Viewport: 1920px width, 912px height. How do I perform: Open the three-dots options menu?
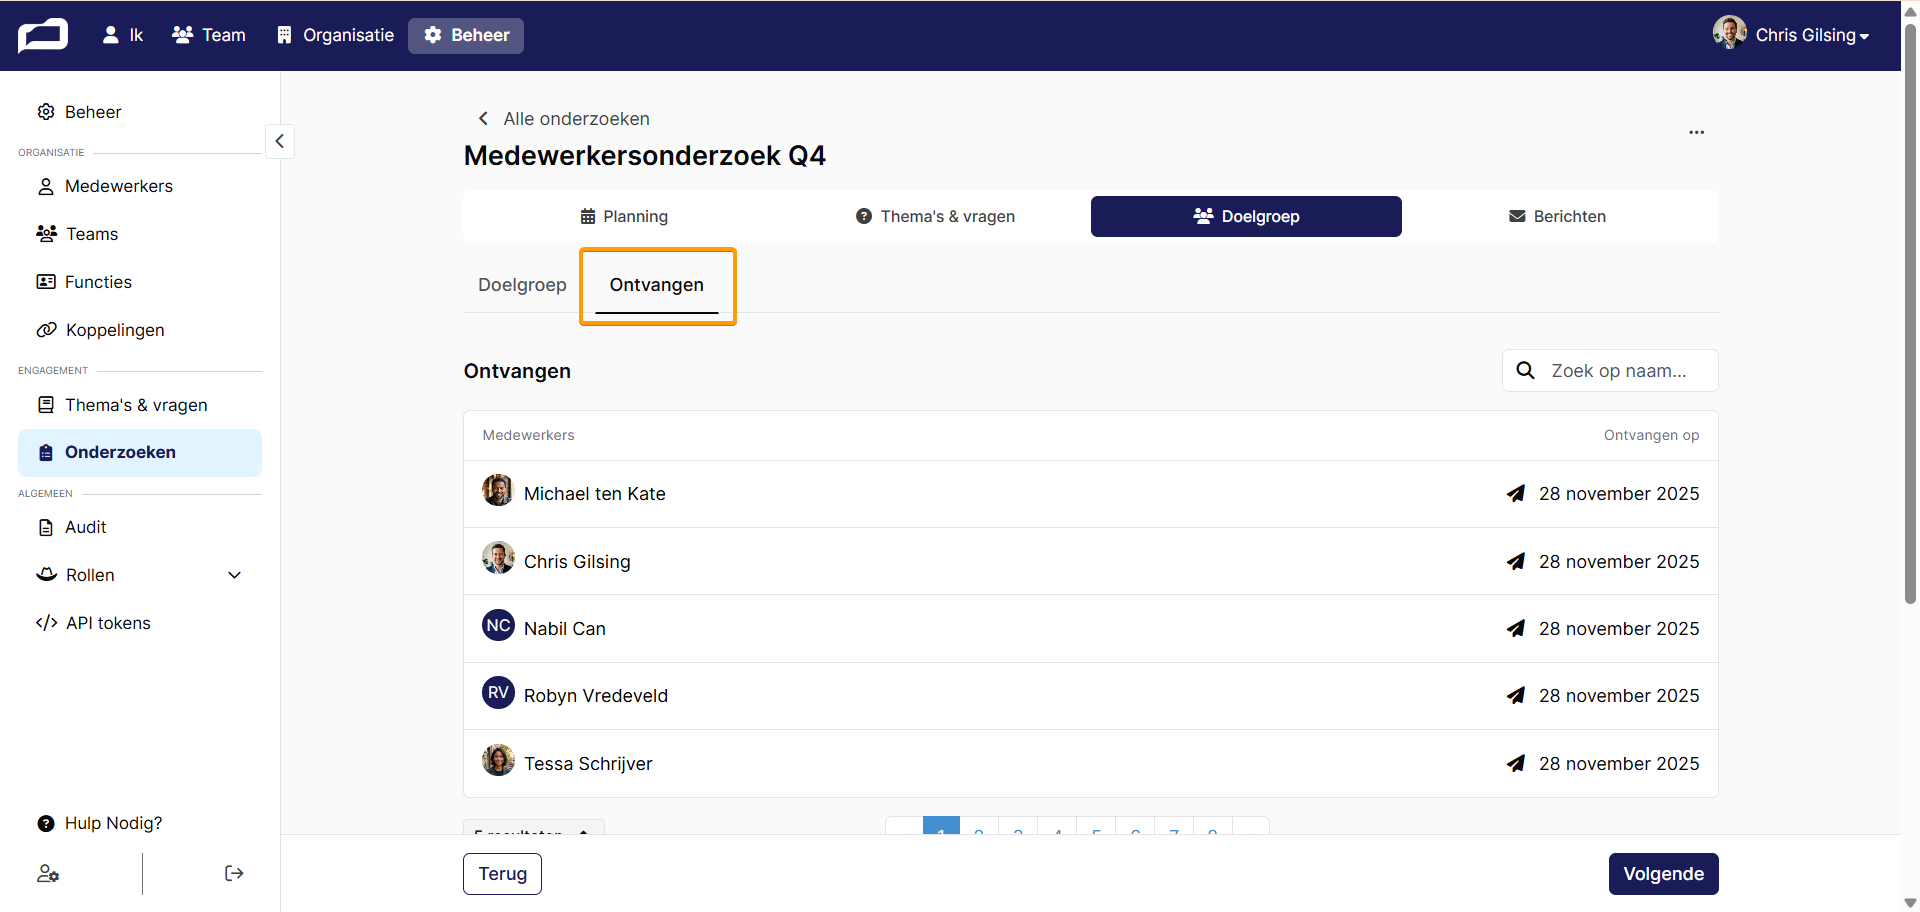(1696, 132)
